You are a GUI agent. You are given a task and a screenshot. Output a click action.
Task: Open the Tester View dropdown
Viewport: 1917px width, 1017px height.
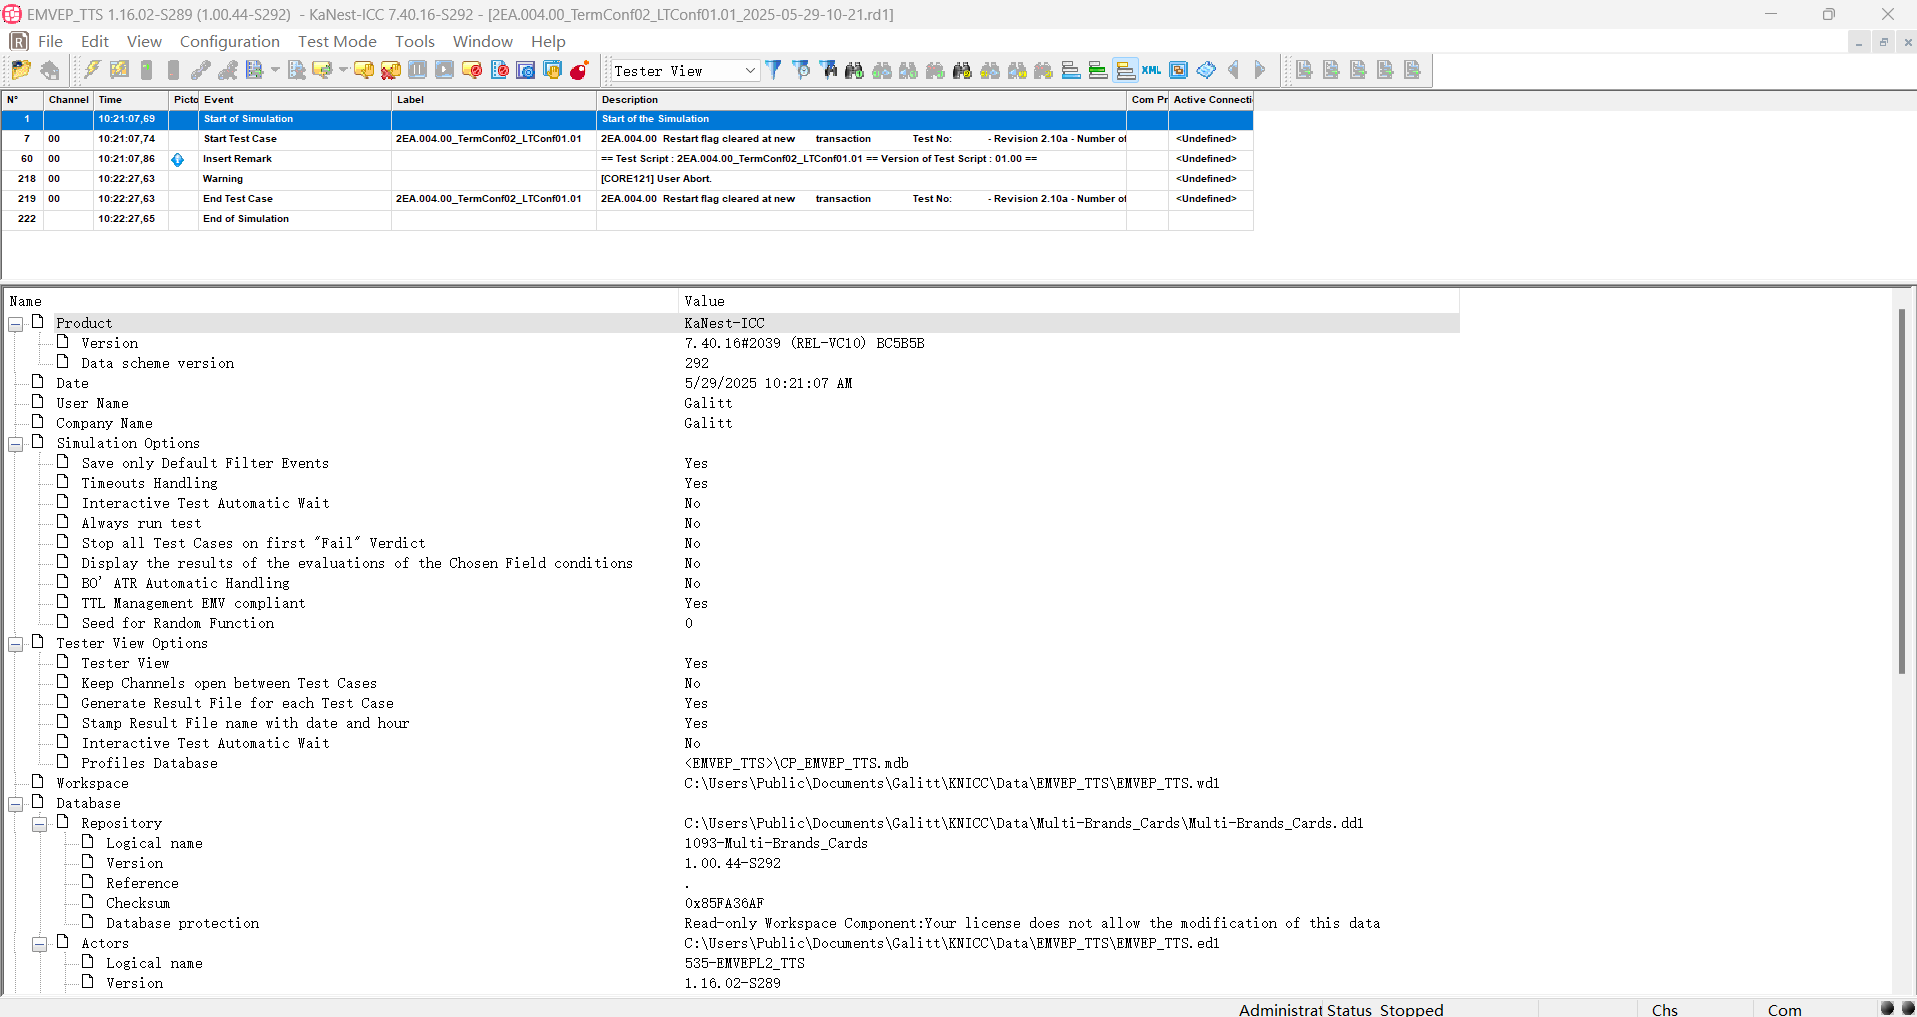(x=749, y=71)
